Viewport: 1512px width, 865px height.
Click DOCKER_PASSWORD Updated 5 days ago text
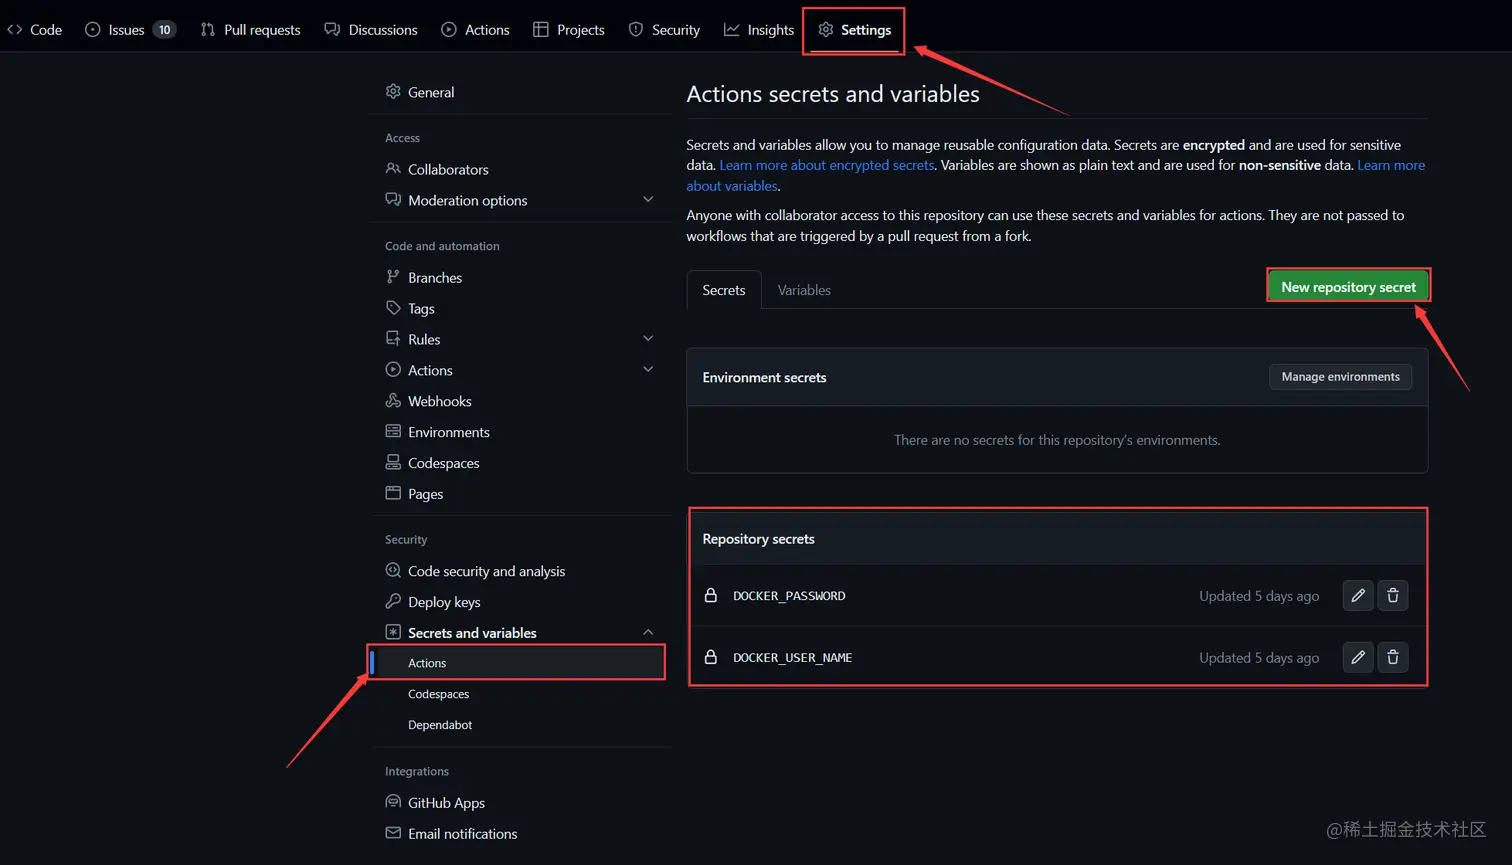pos(1259,596)
